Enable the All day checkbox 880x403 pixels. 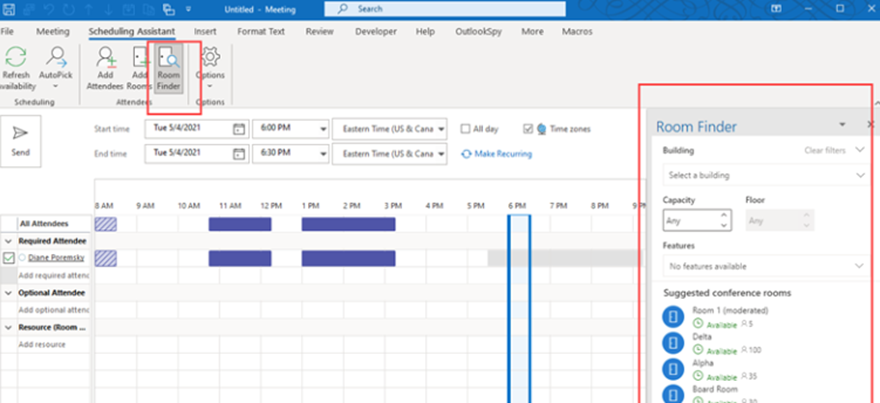(465, 129)
